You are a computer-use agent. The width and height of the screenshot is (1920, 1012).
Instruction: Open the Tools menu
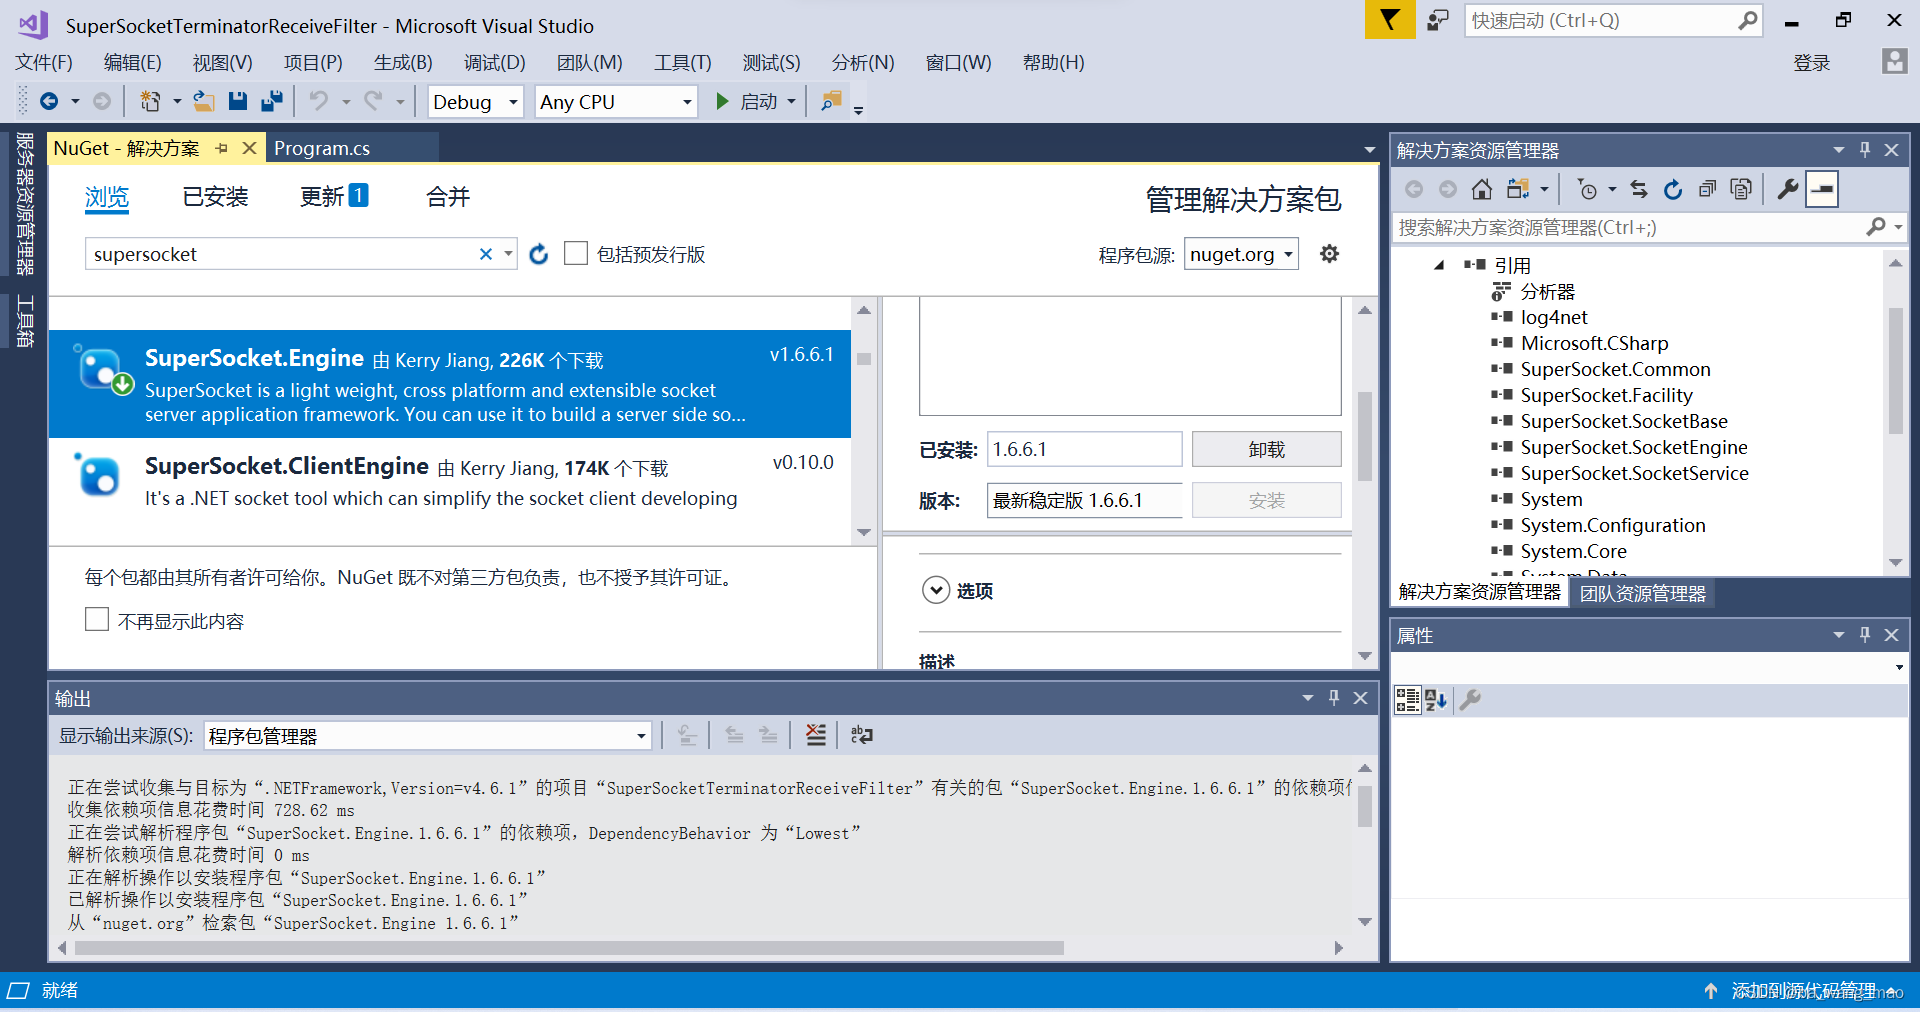click(x=682, y=62)
